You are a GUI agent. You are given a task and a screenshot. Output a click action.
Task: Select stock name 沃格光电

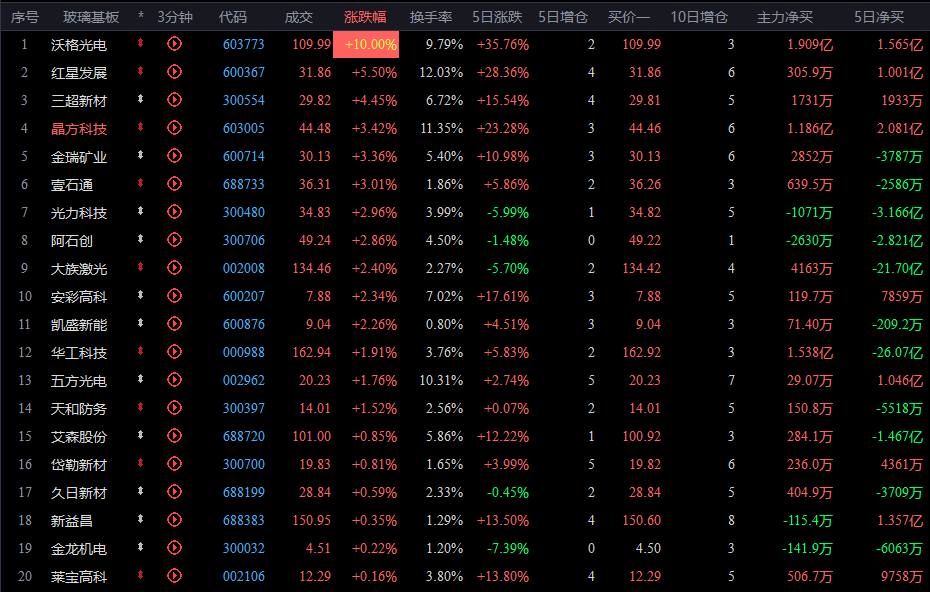pyautogui.click(x=79, y=45)
